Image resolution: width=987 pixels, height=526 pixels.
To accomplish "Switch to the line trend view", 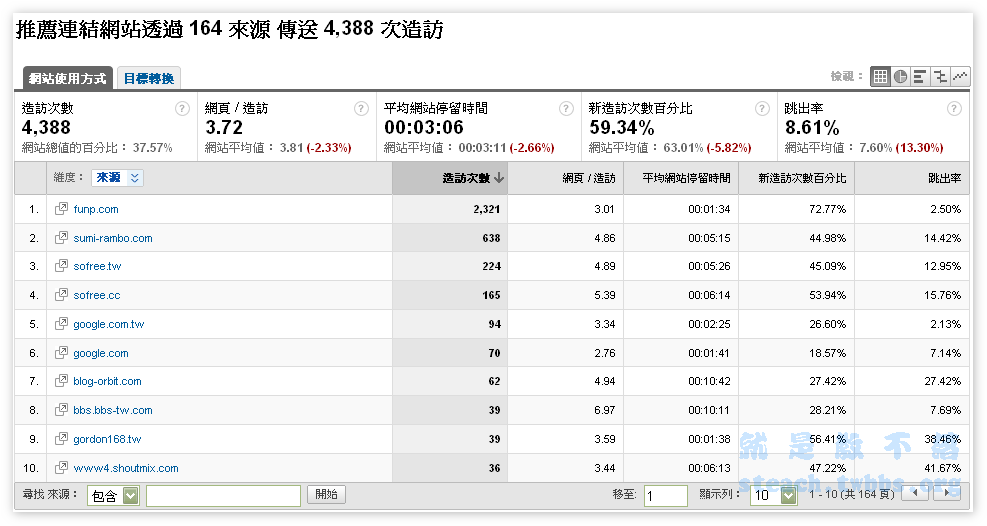I will pyautogui.click(x=960, y=76).
